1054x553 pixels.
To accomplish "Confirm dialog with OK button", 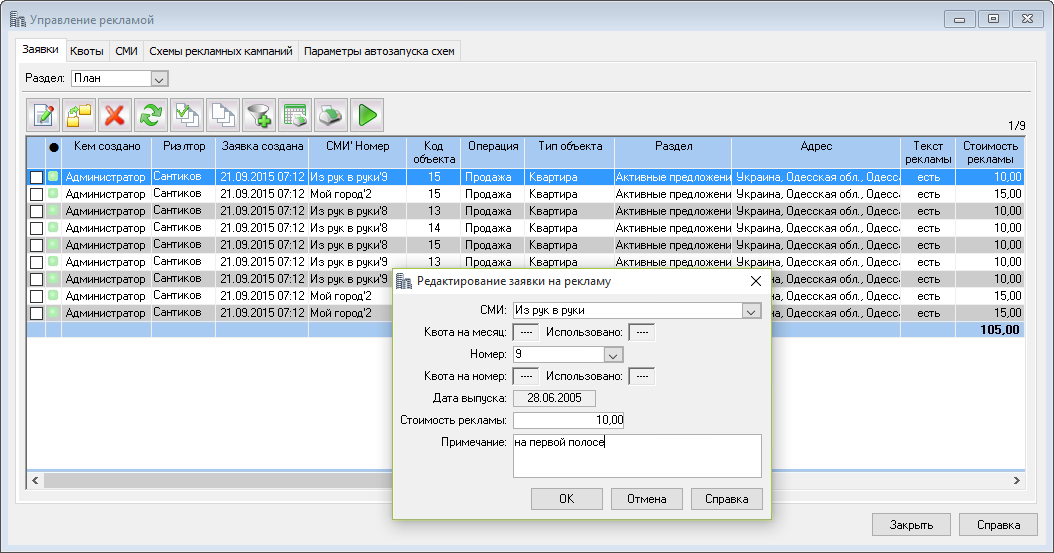I will (567, 499).
